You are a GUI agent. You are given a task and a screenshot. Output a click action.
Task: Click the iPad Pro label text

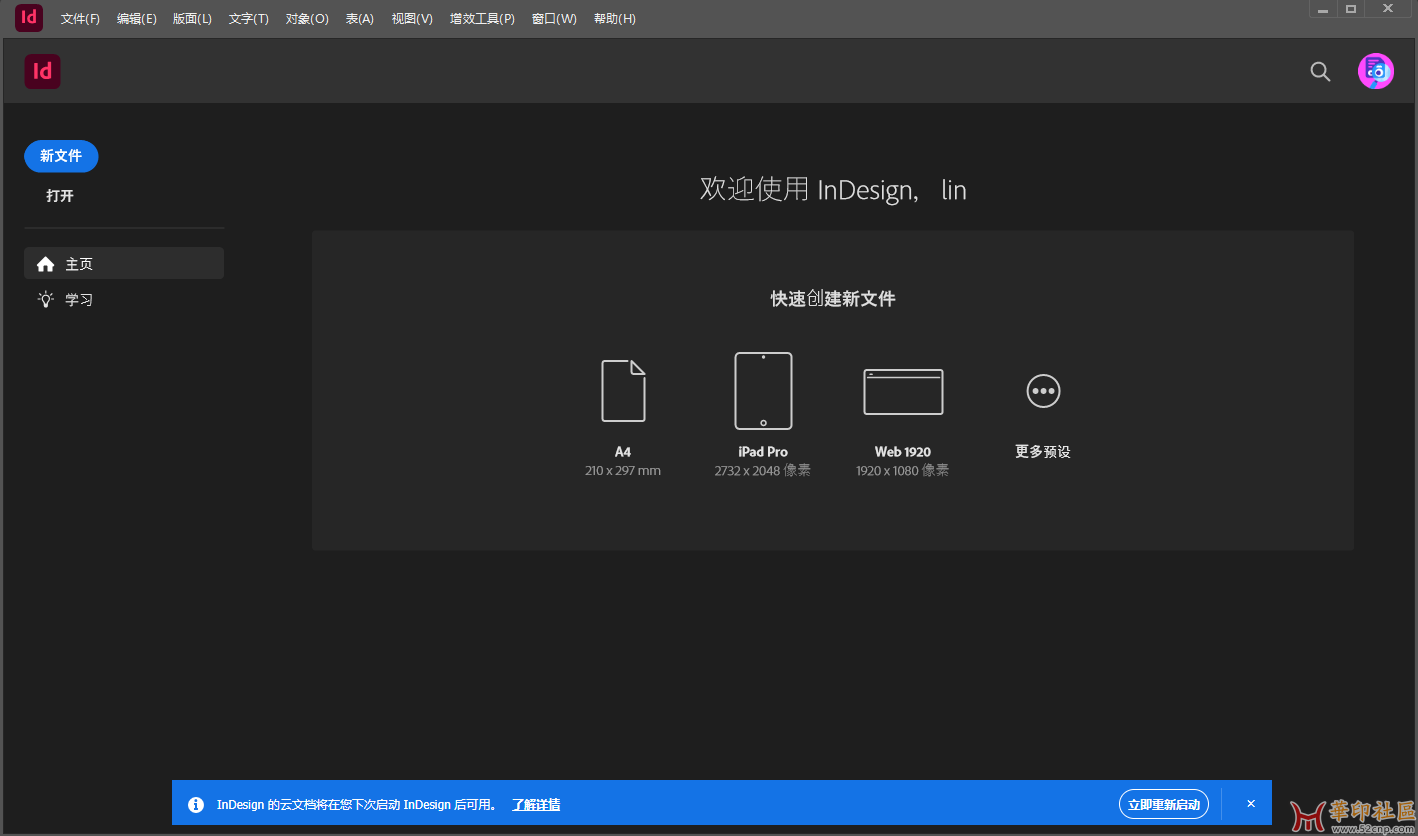coord(763,452)
